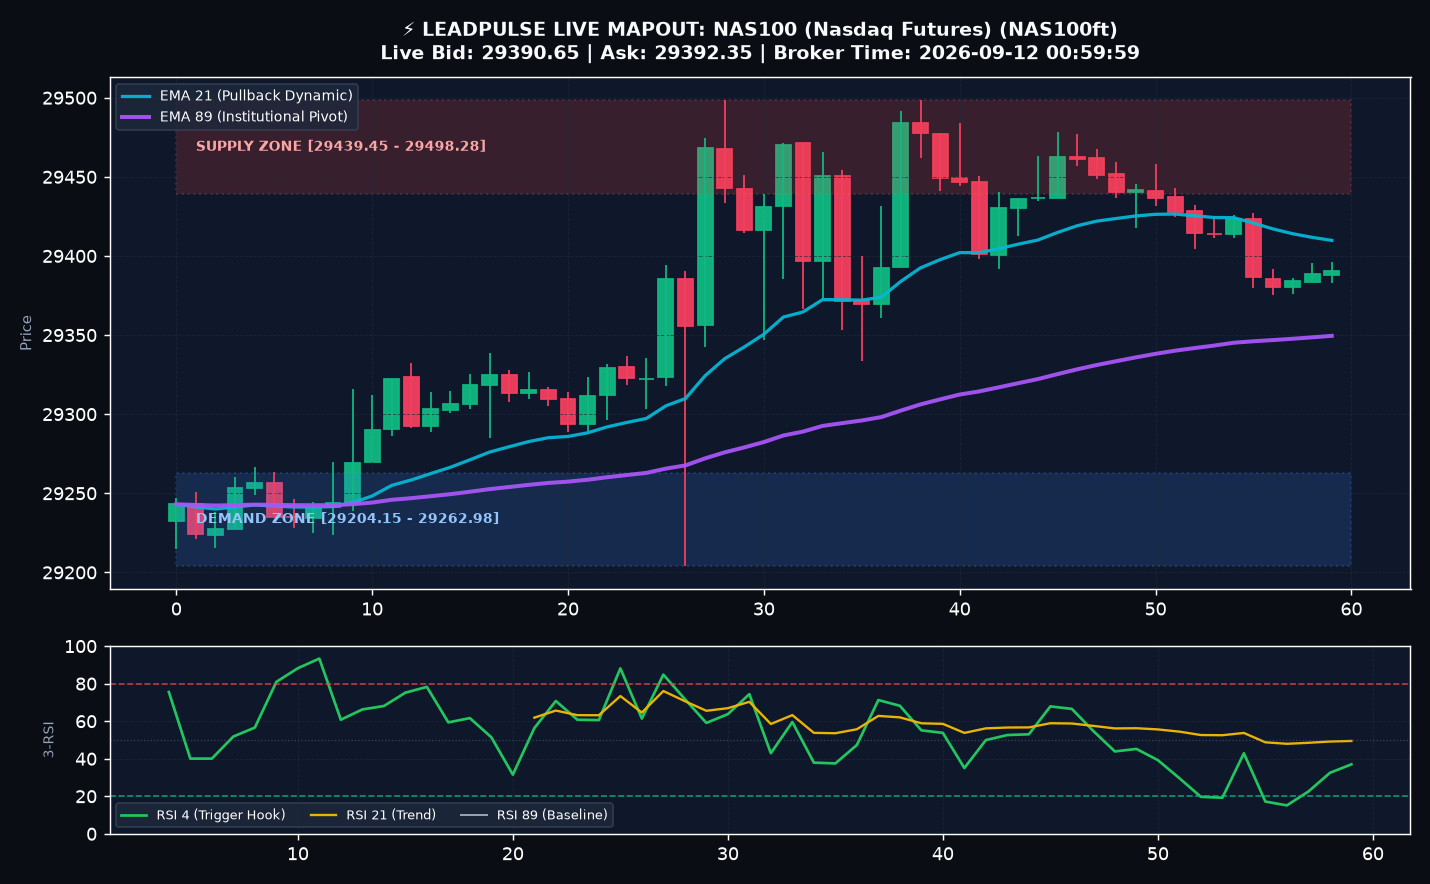Select the Live Bid value 29390.65
The image size is (1430, 884).
530,53
